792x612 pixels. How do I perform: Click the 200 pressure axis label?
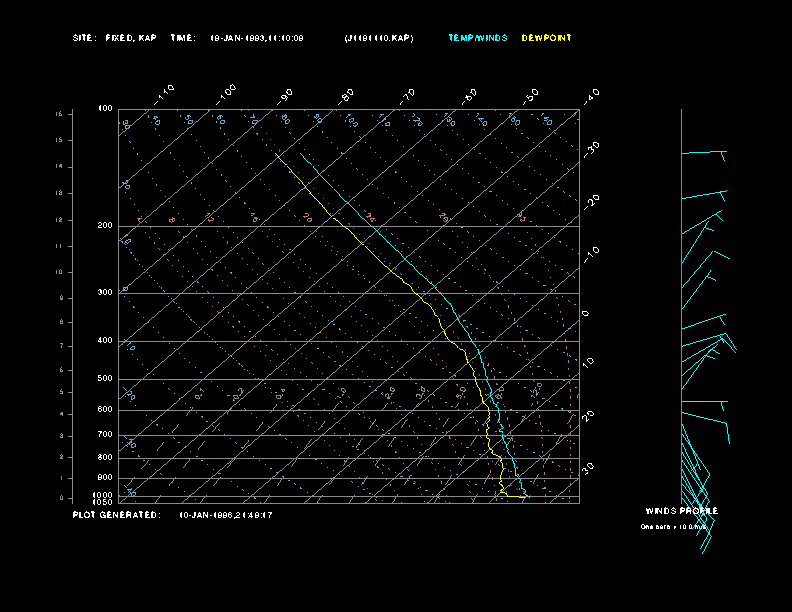pos(105,226)
